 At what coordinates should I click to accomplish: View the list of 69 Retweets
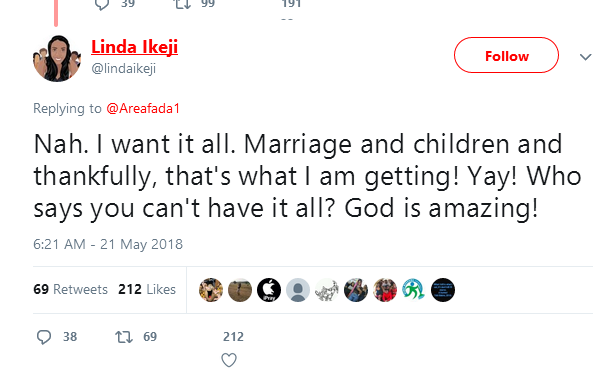pyautogui.click(x=70, y=289)
